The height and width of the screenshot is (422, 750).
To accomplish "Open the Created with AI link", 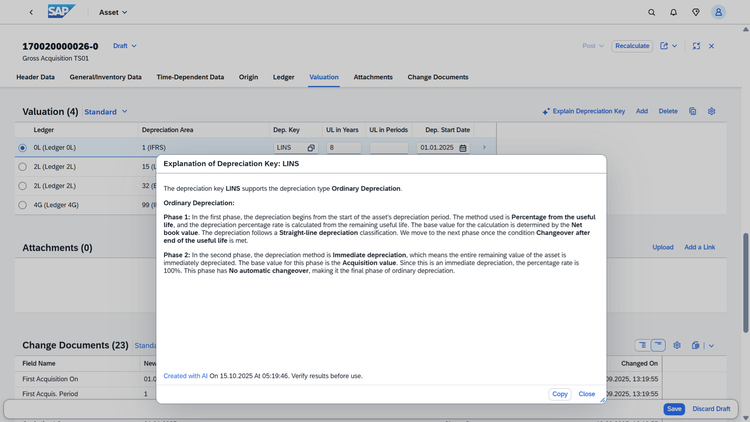I will (x=186, y=376).
